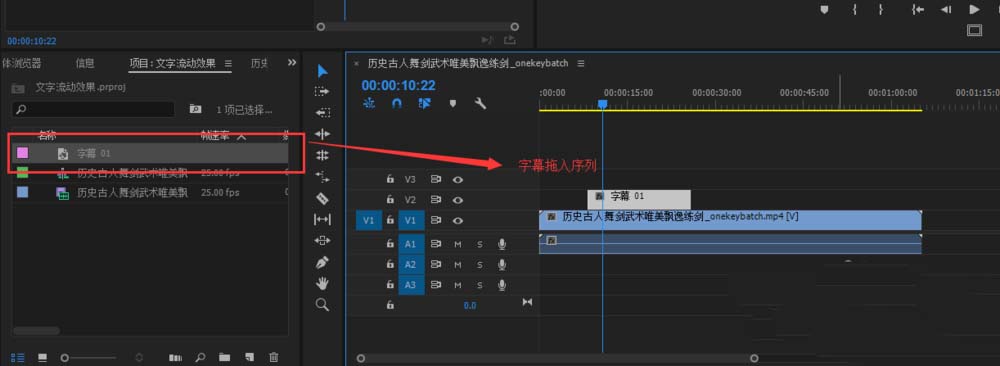This screenshot has height=366, width=1000.
Task: Hide track V2 output eye
Action: (457, 200)
